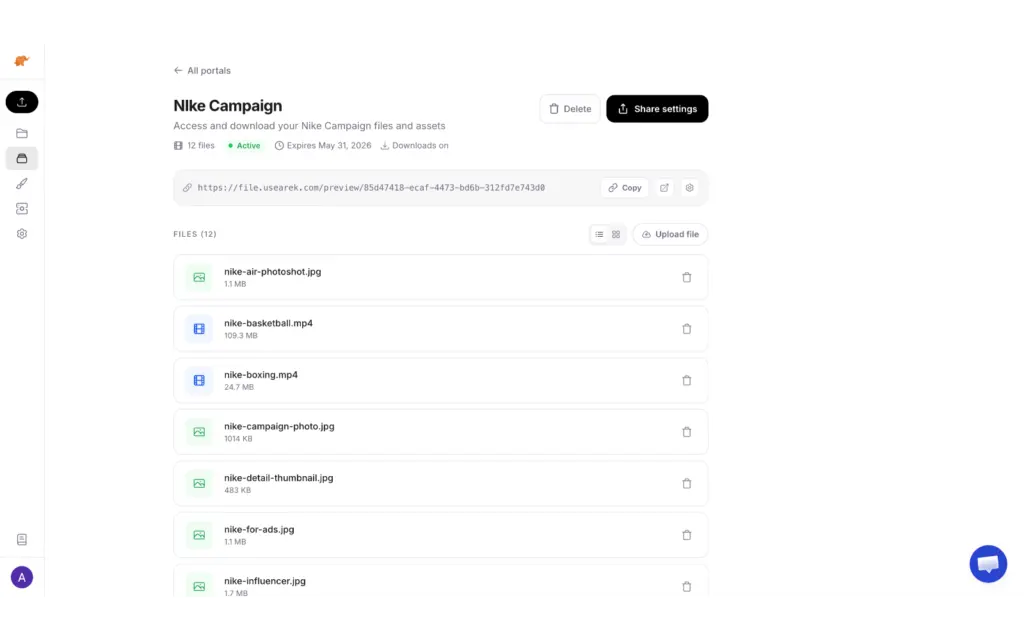Open portal link in new tab icon
Screen dimensions: 1024x640
click(664, 188)
